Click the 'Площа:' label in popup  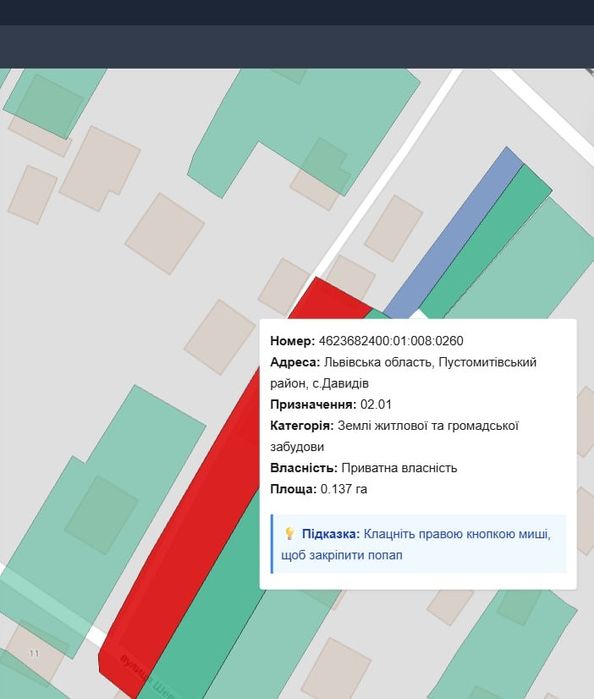293,489
